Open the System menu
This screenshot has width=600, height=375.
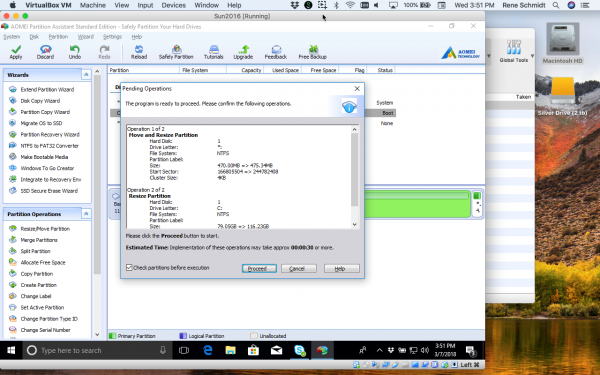pos(11,37)
